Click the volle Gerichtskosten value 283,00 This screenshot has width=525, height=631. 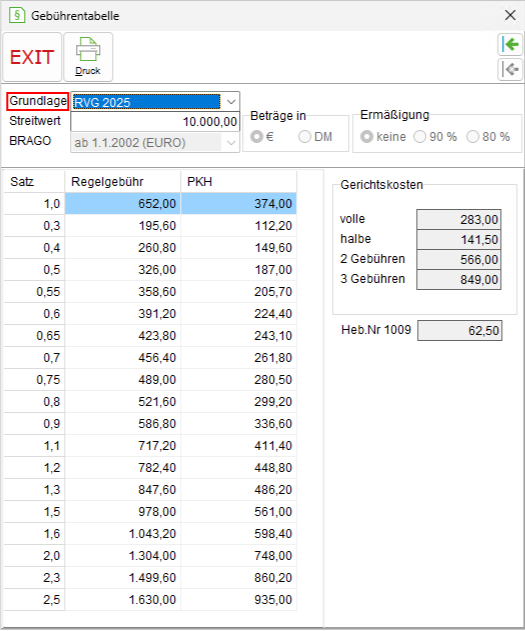(x=459, y=220)
